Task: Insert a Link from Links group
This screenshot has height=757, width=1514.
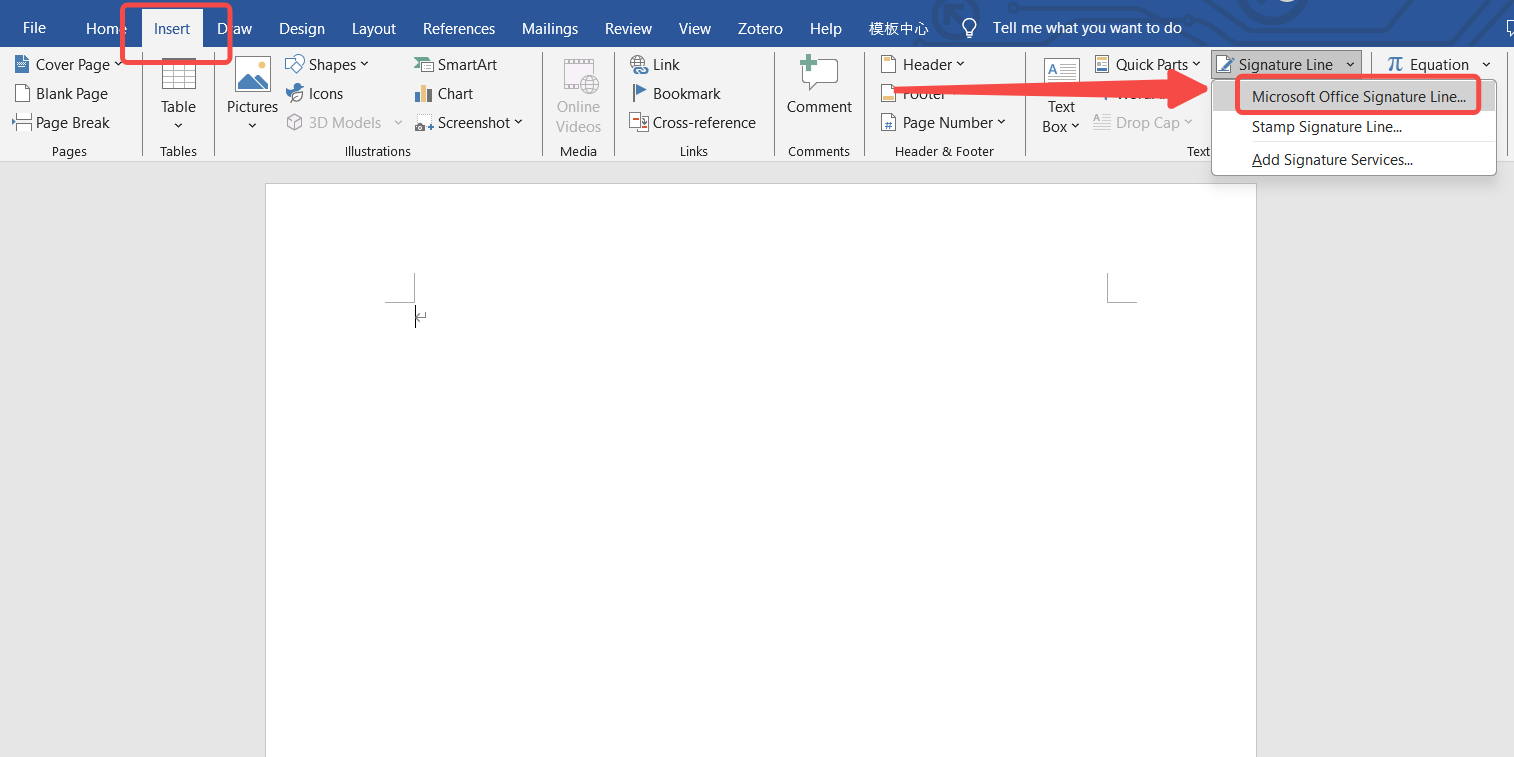Action: click(x=655, y=65)
